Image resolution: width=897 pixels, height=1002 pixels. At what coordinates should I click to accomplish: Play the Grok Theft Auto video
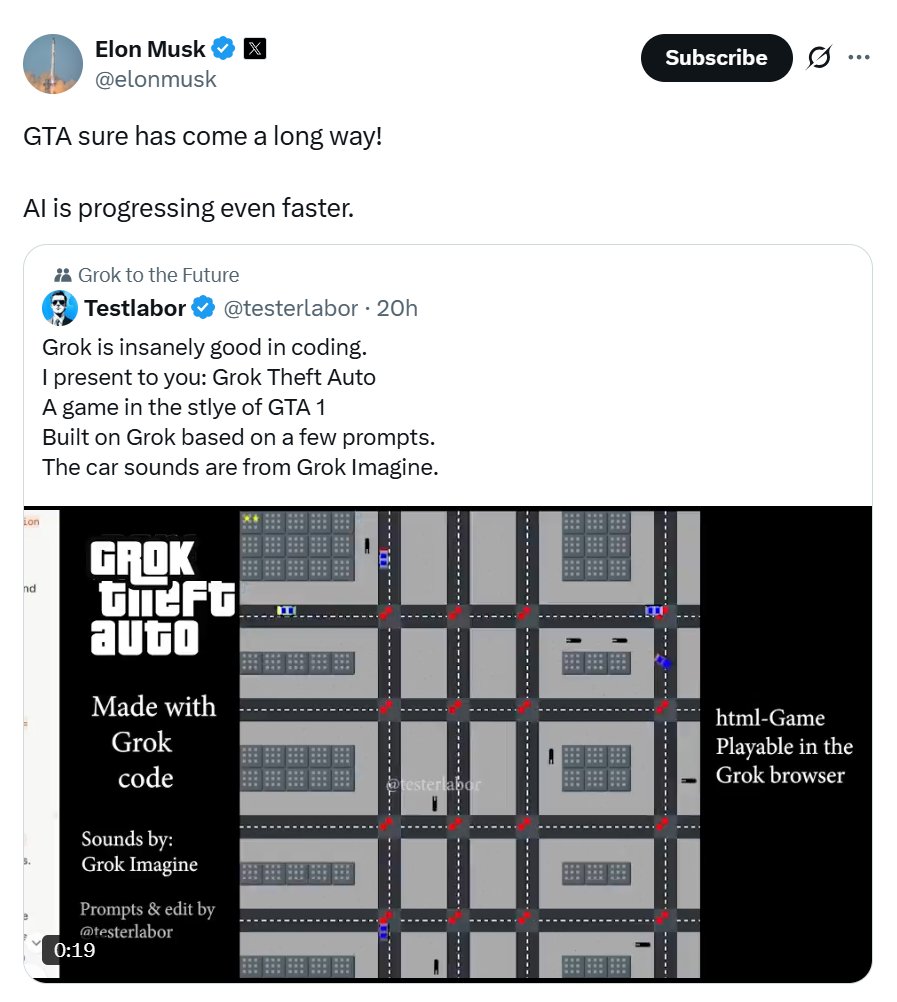448,744
